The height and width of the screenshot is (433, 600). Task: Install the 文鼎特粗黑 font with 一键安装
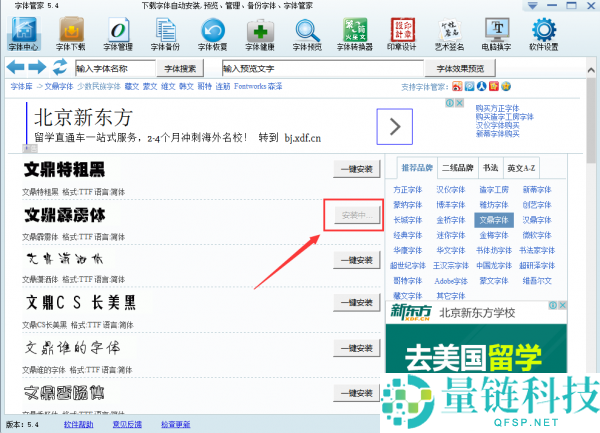[x=356, y=169]
